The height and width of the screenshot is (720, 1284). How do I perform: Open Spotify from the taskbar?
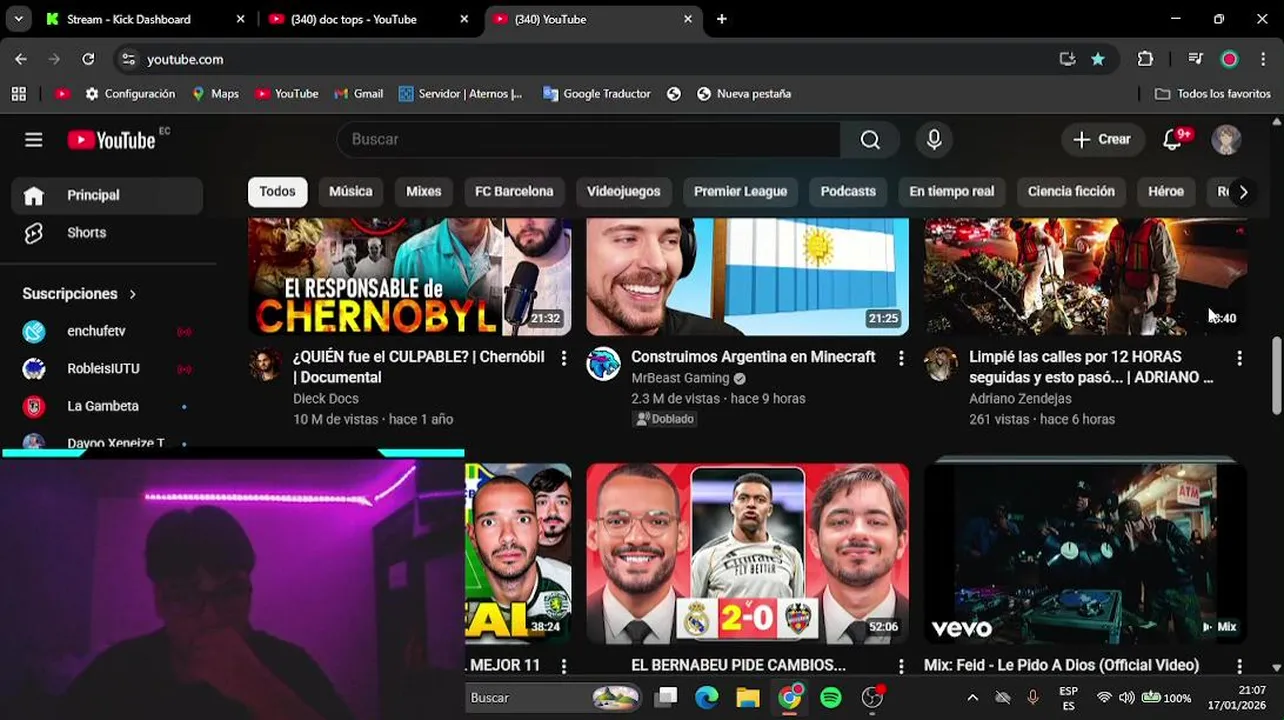(831, 698)
